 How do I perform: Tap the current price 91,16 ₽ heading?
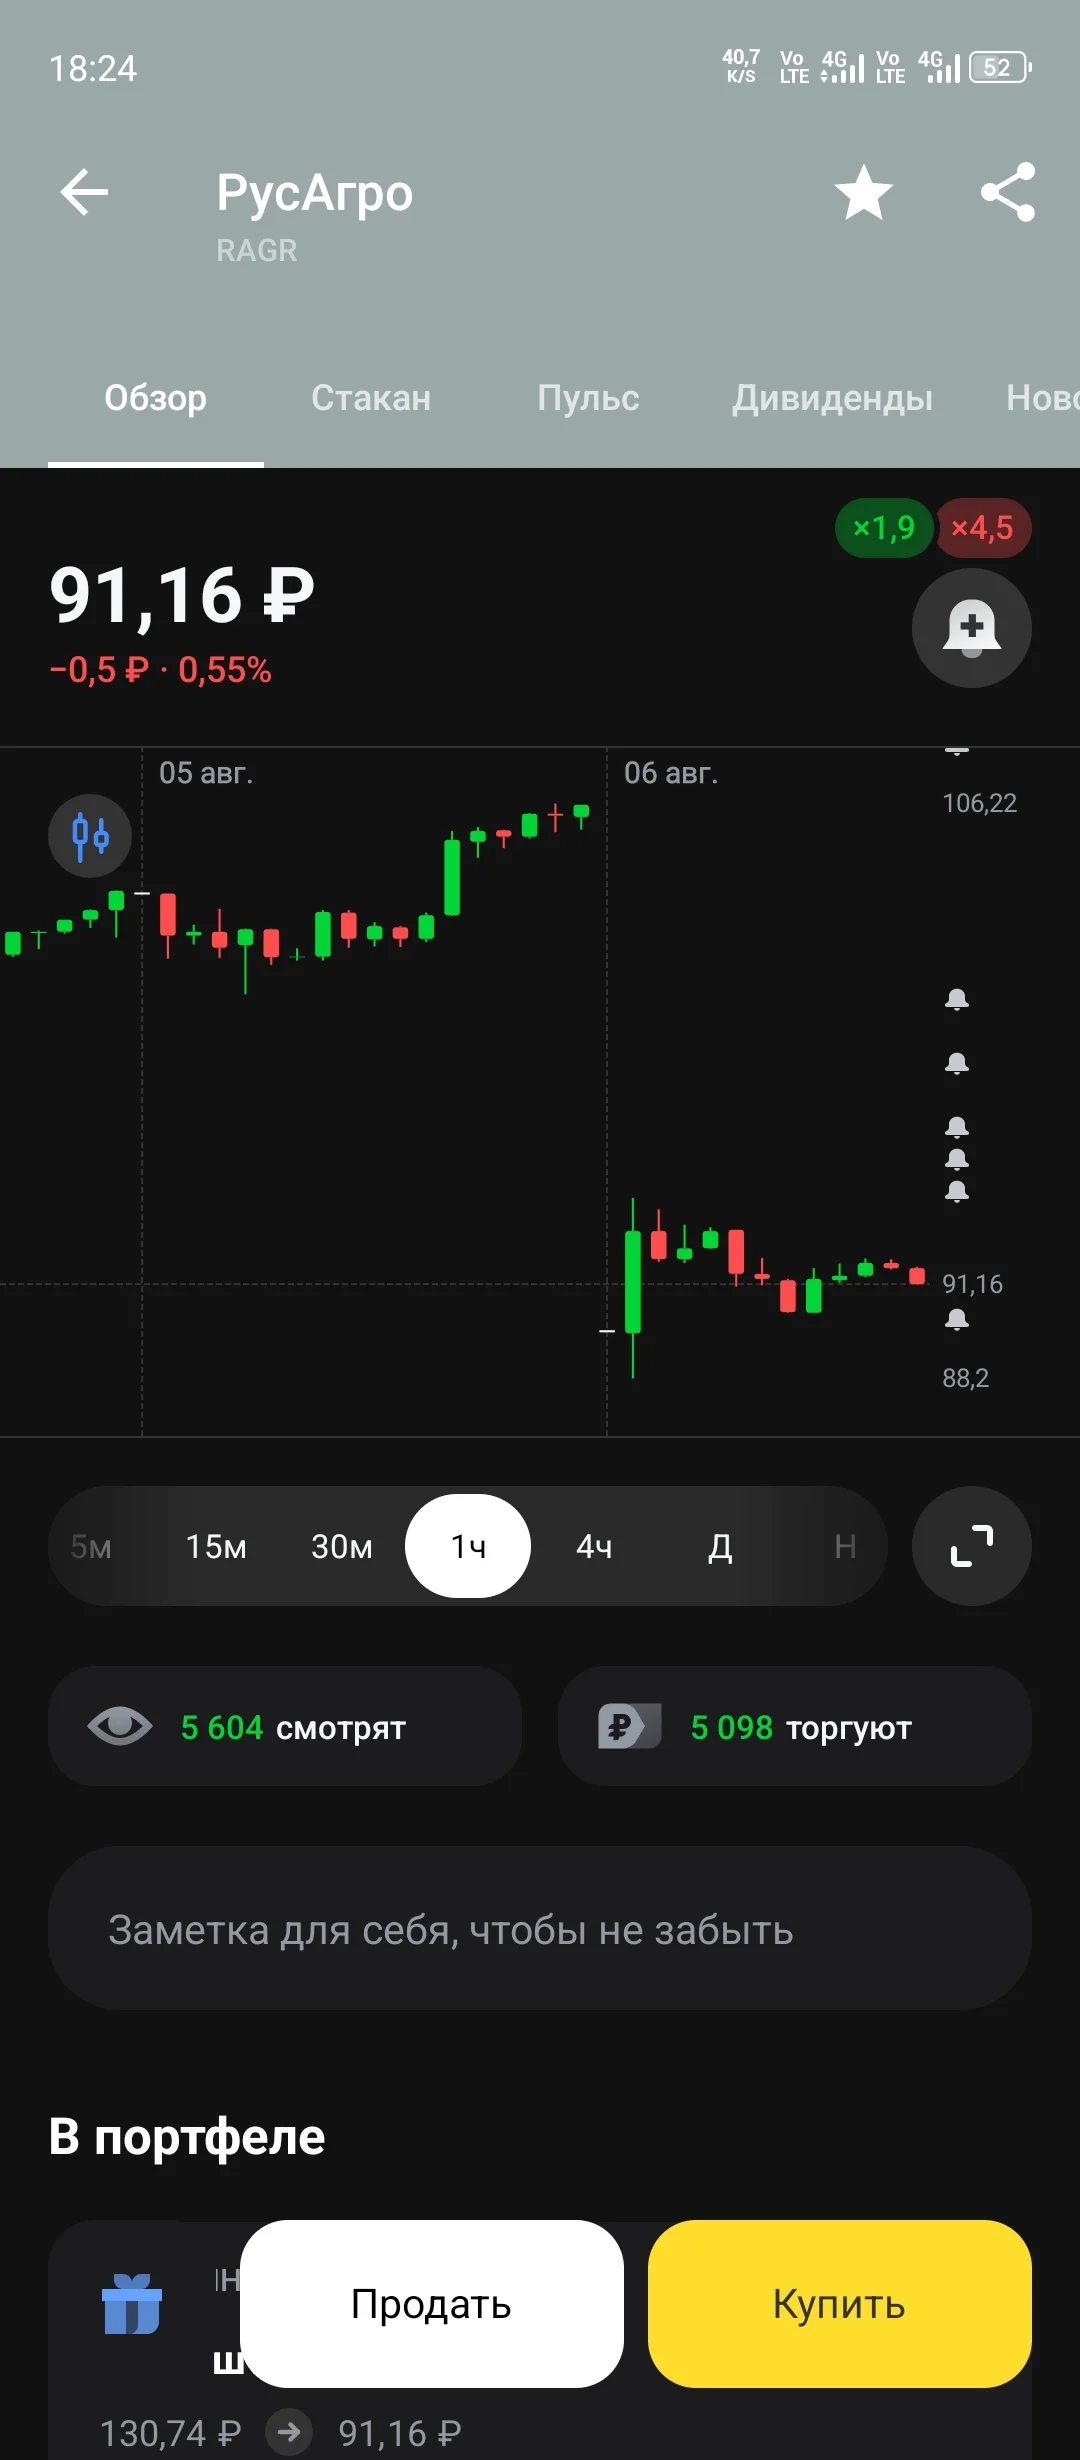182,596
